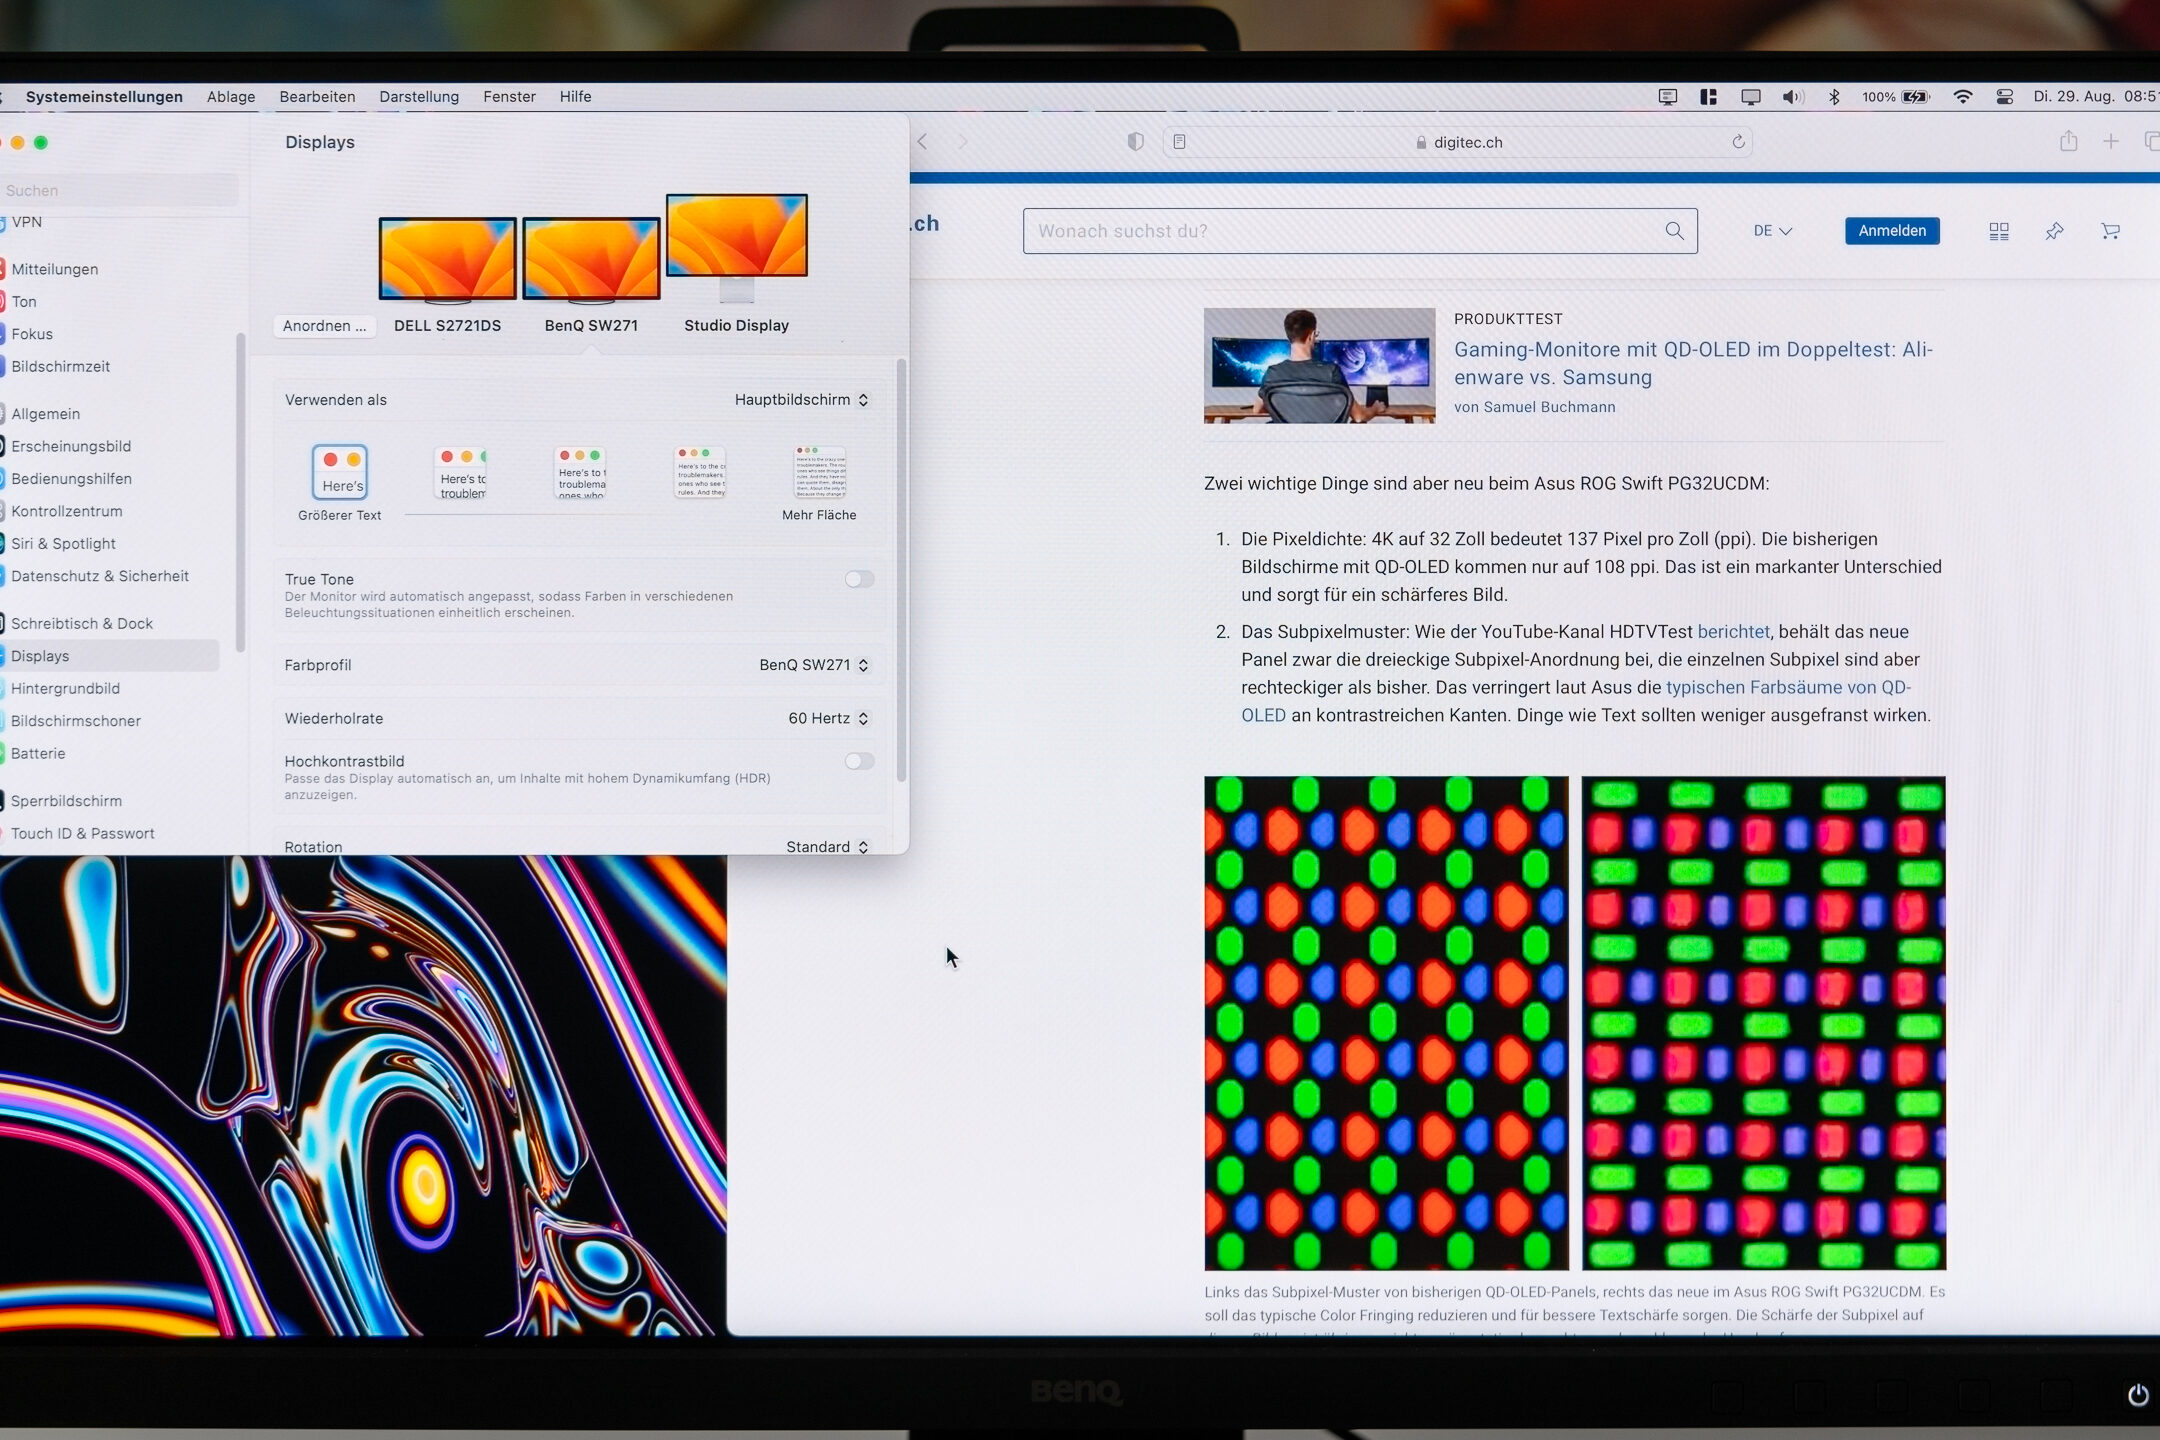The height and width of the screenshot is (1440, 2160).
Task: Open Mitteilungen in the settings sidebar
Action: 54,269
